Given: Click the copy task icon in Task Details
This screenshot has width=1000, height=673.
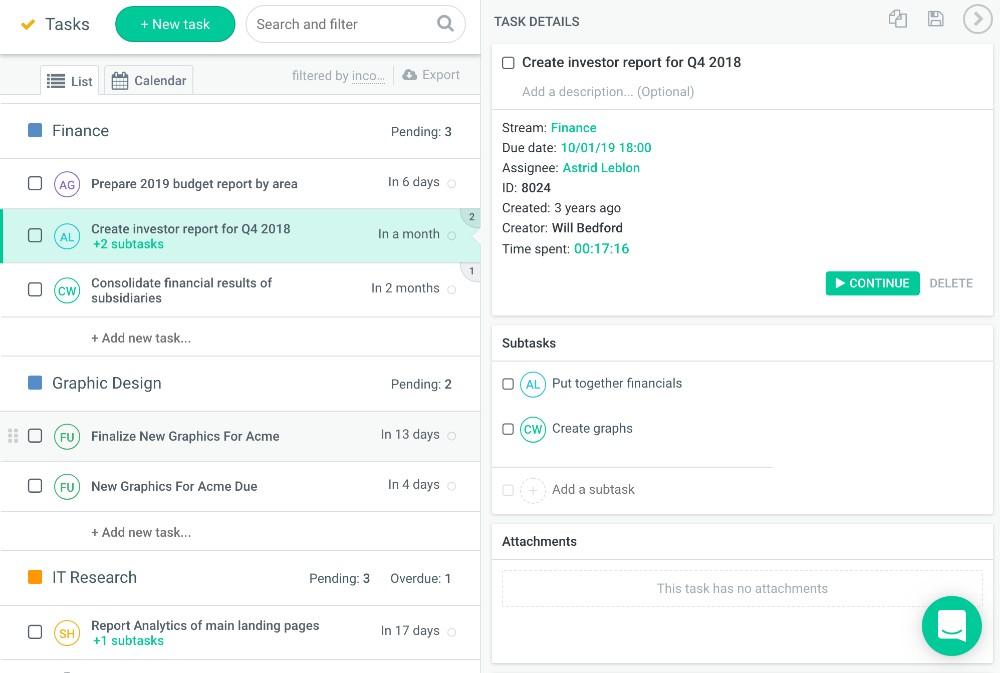Looking at the screenshot, I should click(898, 19).
